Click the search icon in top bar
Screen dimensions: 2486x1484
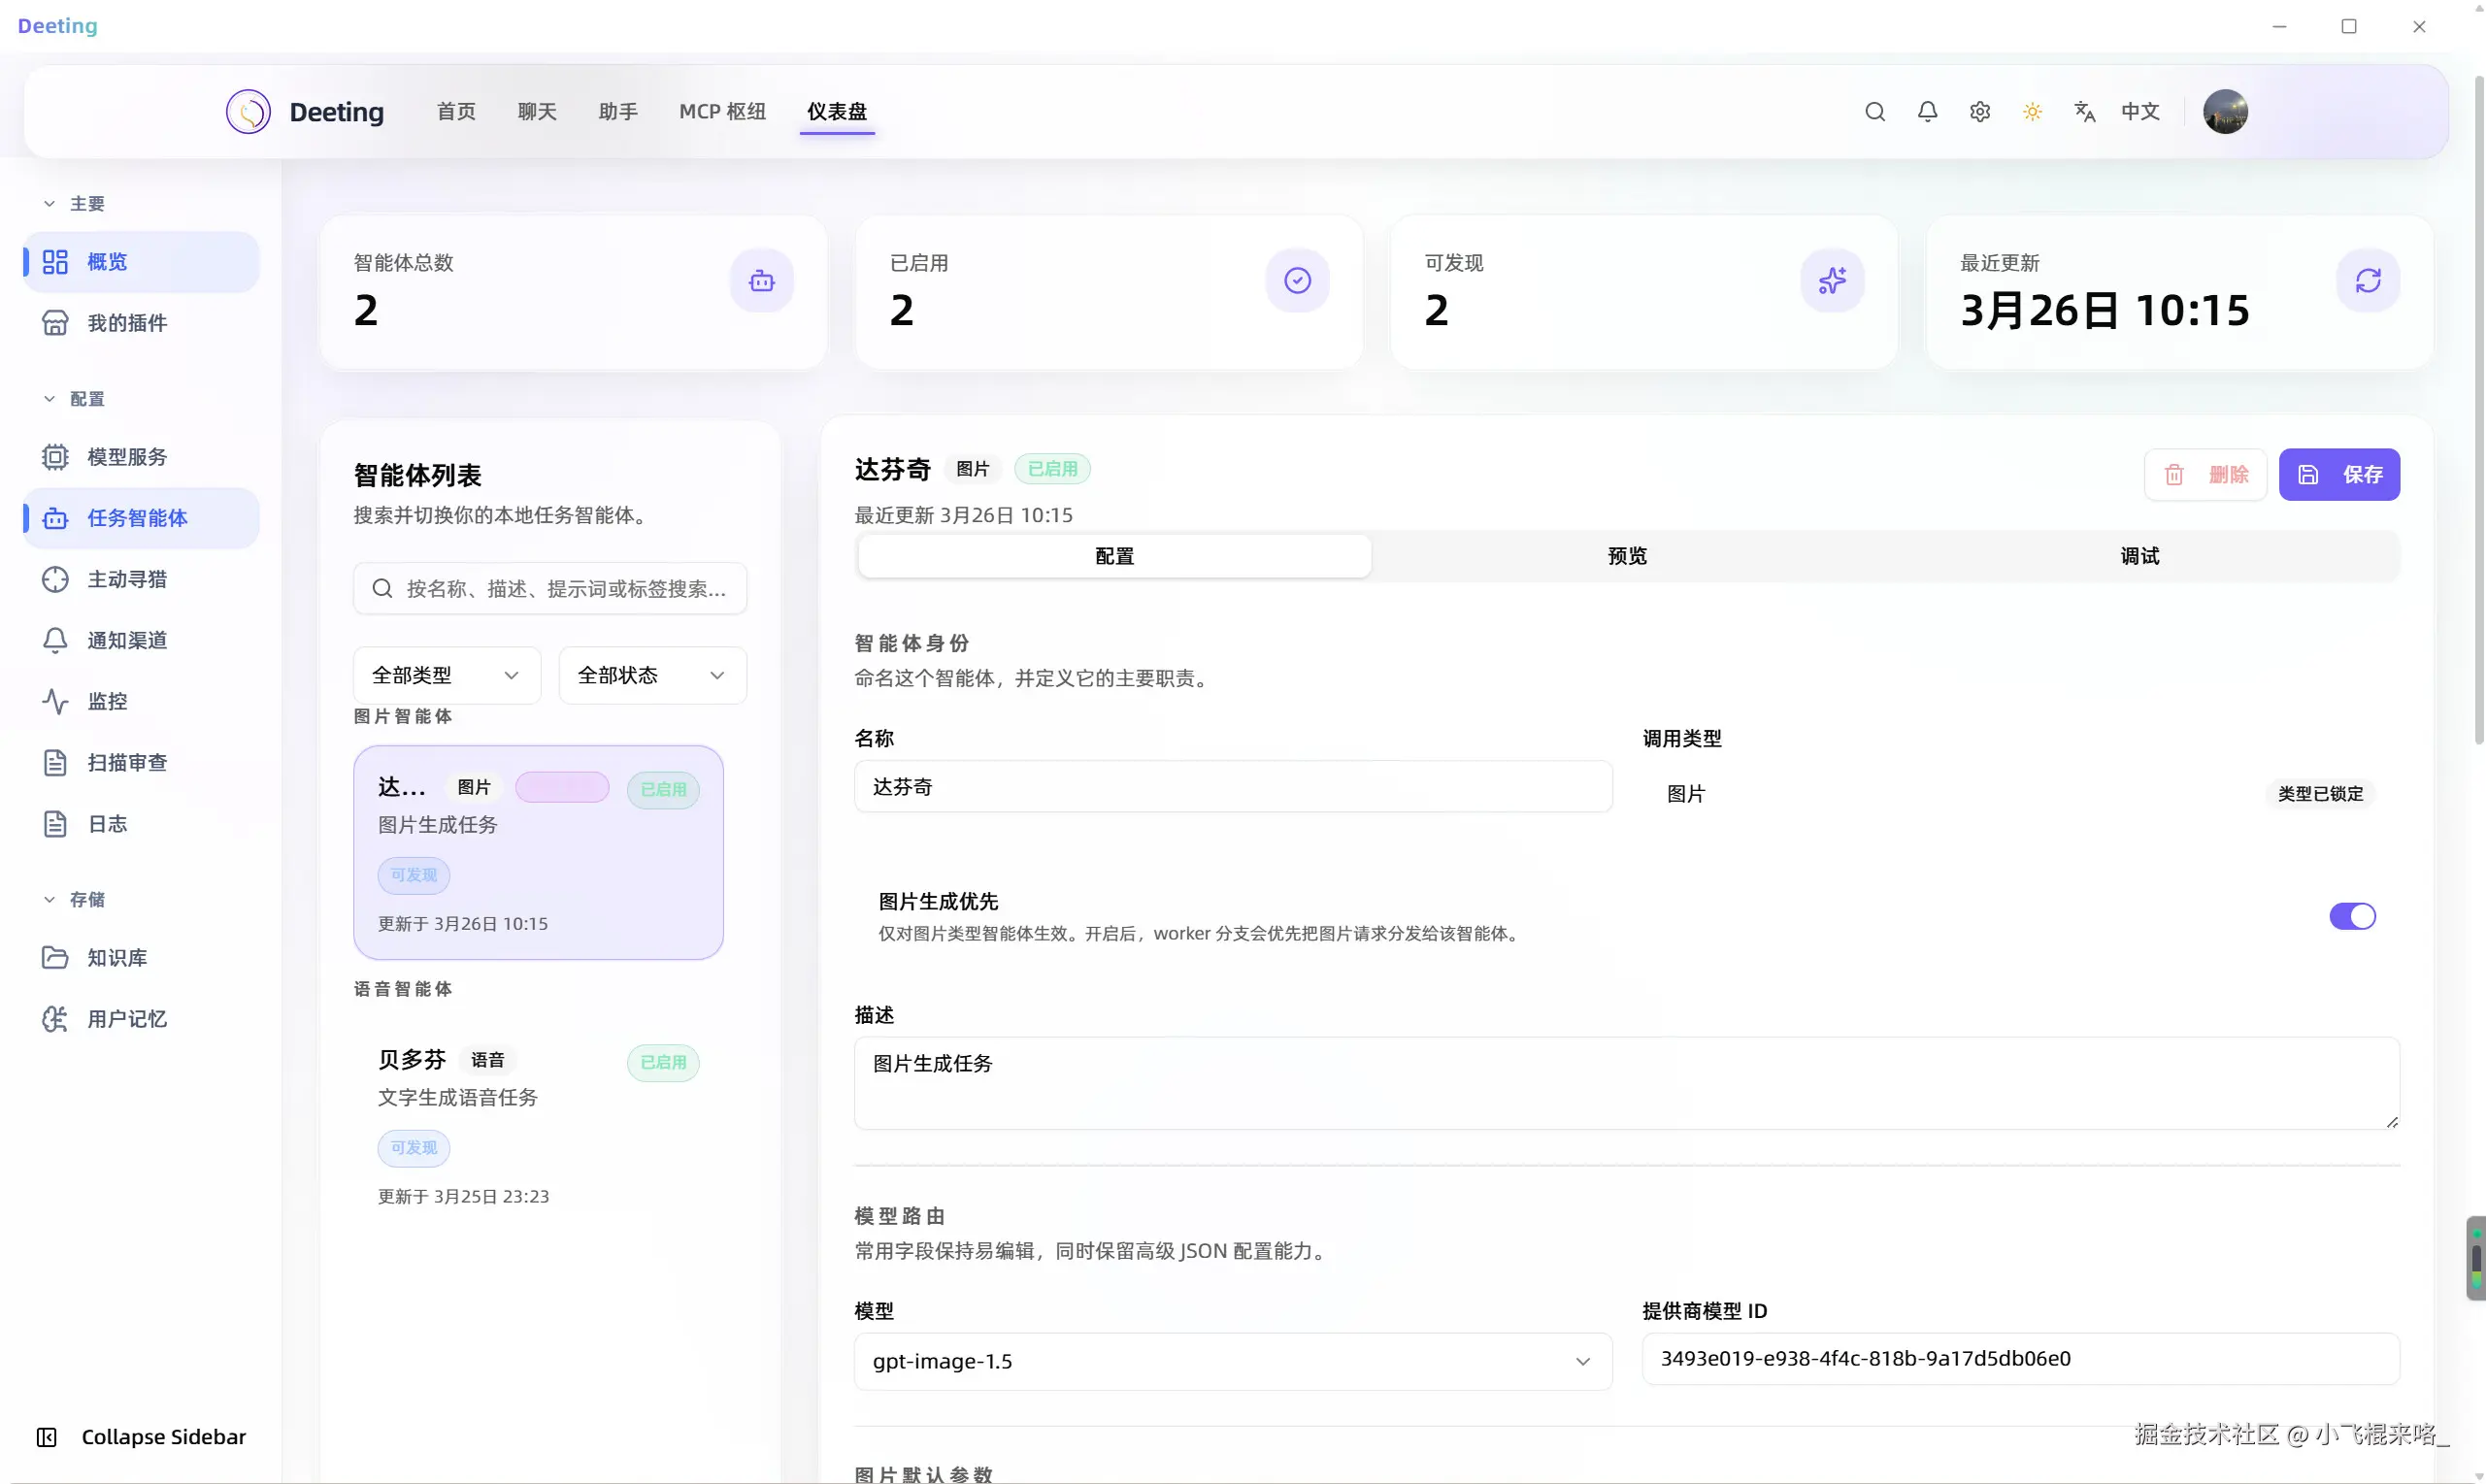1875,111
